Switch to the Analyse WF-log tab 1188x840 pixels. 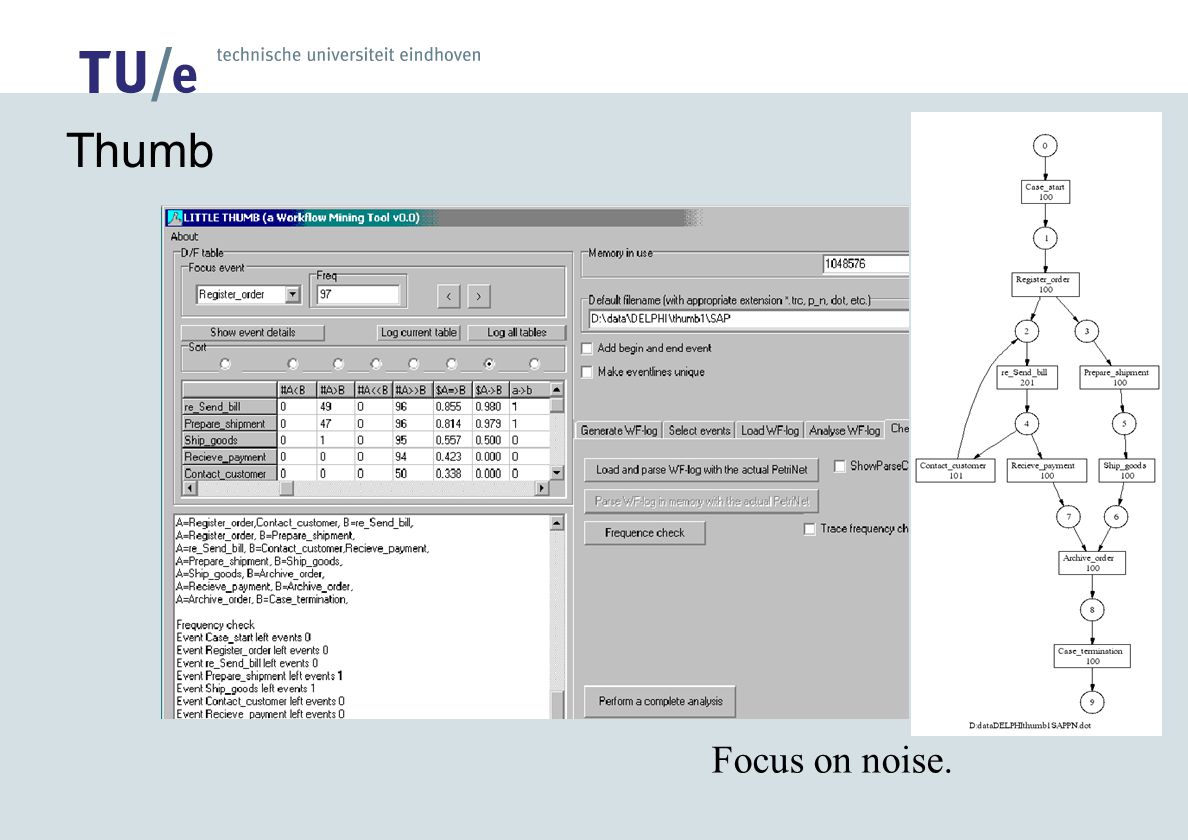pos(845,430)
